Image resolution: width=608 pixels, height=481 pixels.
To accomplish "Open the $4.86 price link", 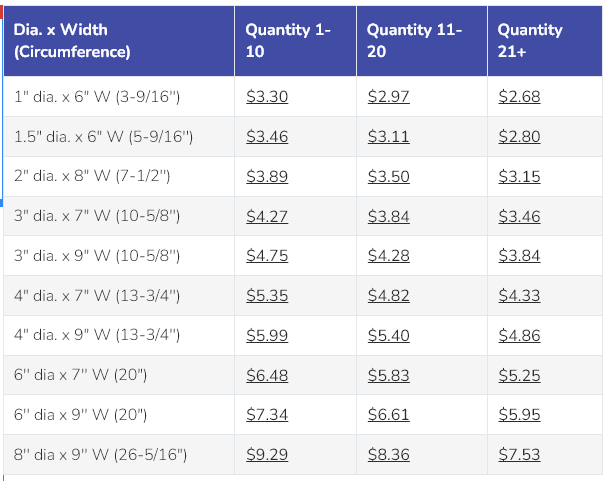I will [x=519, y=335].
